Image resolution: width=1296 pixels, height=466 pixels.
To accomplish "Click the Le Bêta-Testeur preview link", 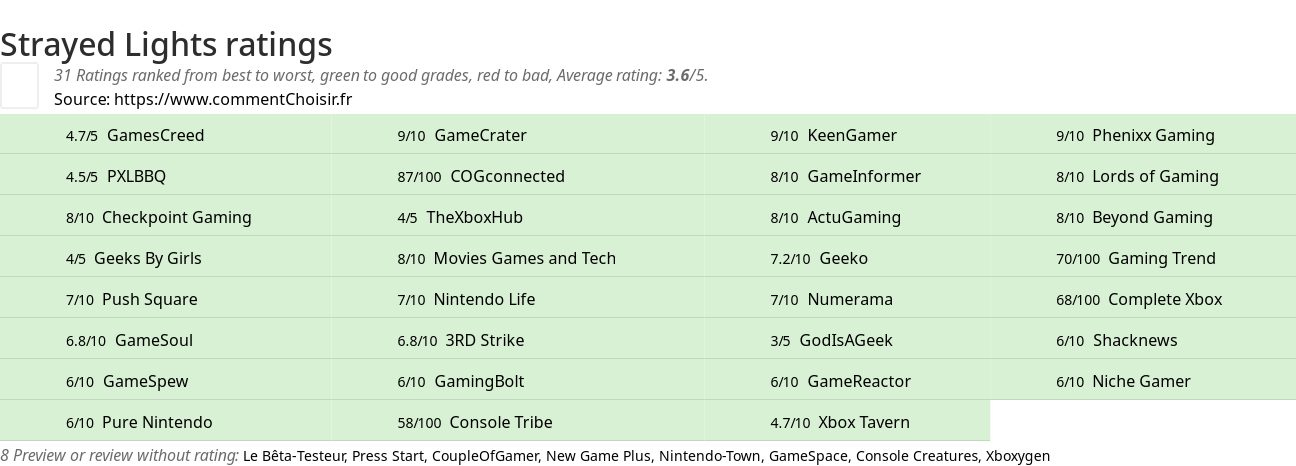I will pyautogui.click(x=295, y=456).
